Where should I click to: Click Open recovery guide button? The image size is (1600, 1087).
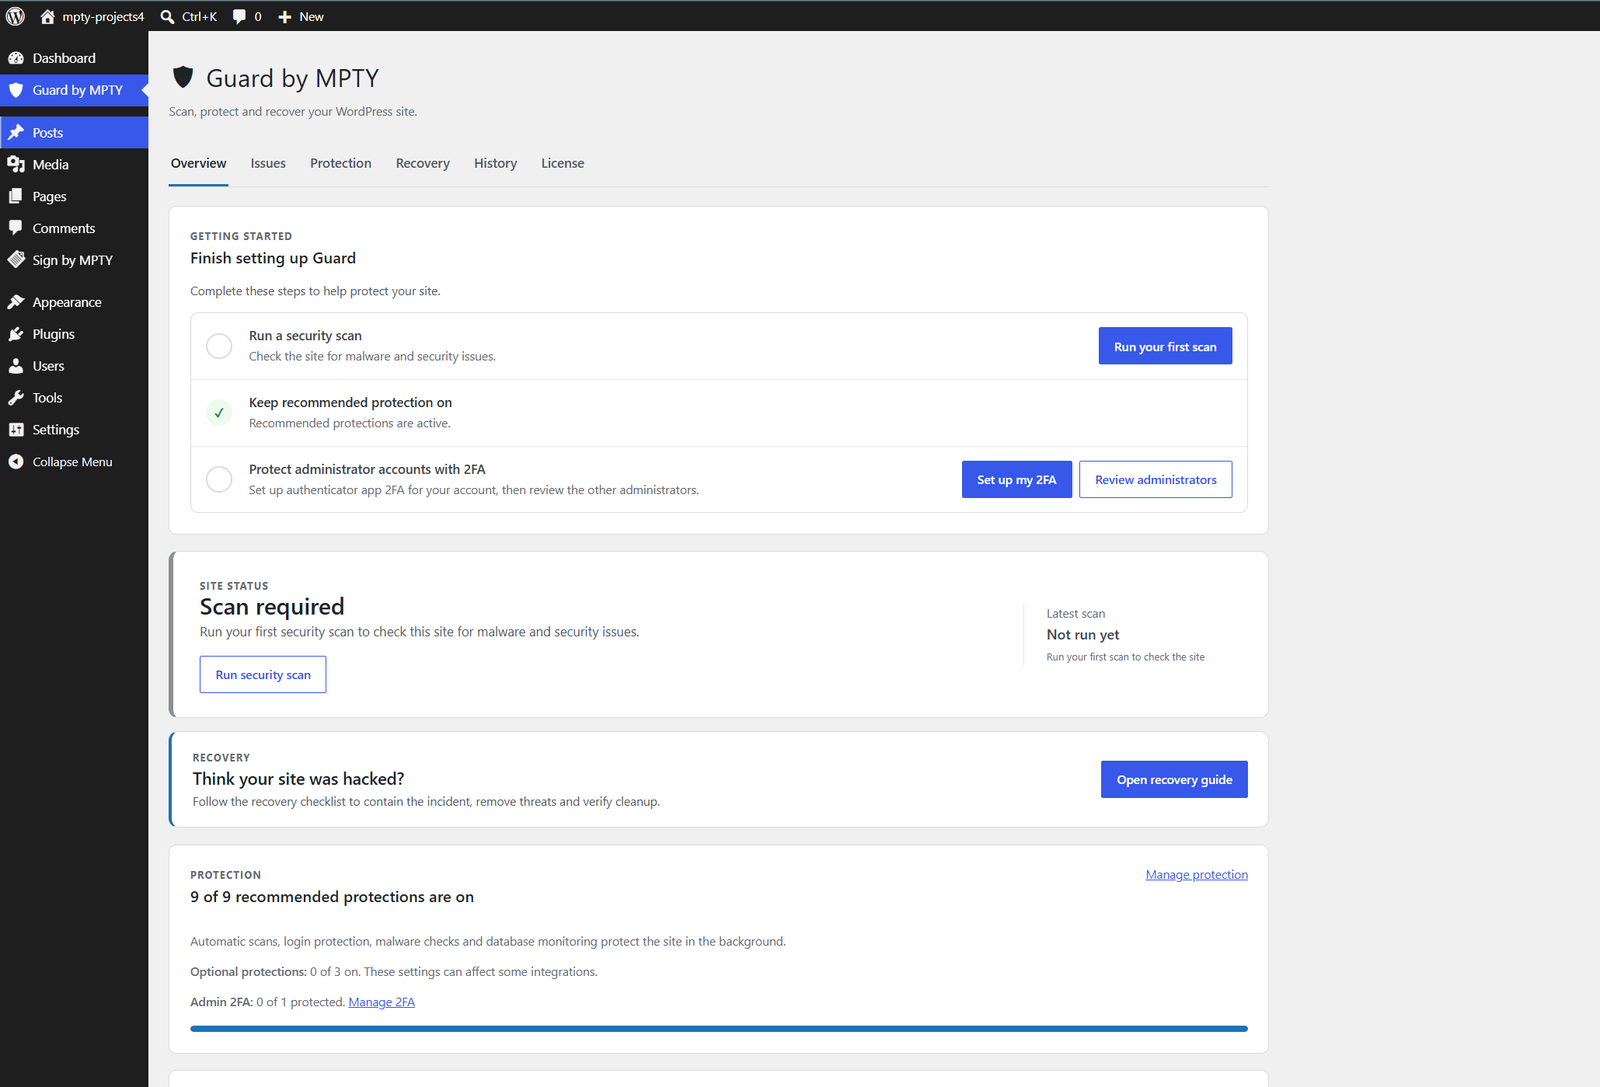click(x=1174, y=779)
